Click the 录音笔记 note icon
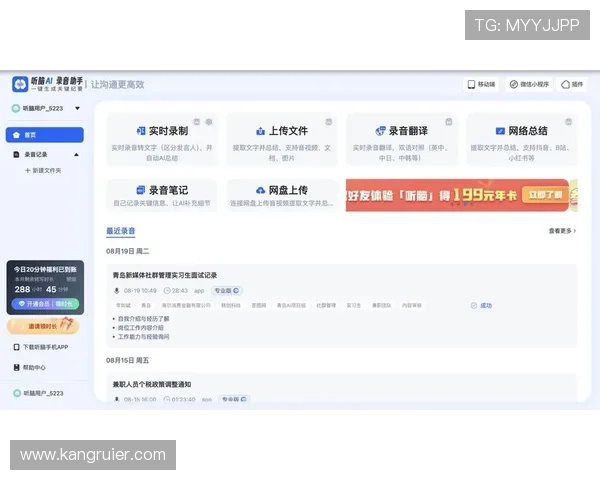 pyautogui.click(x=141, y=190)
